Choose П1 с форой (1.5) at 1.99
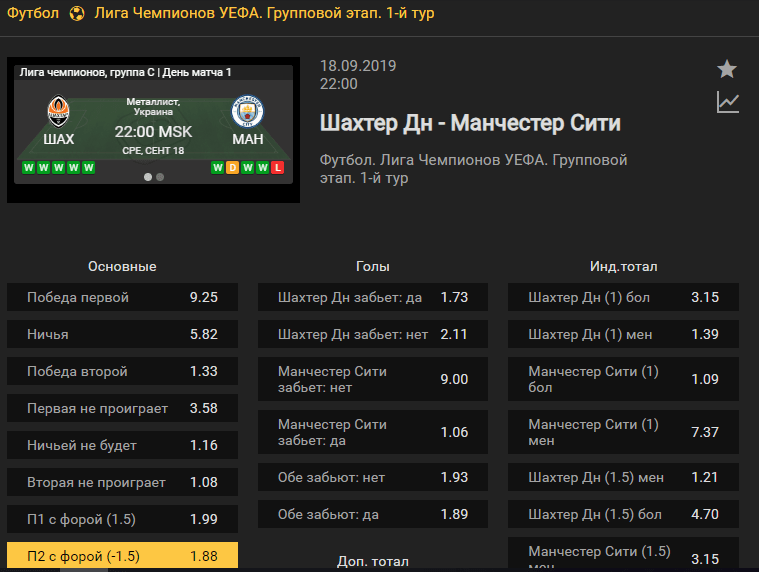Image resolution: width=759 pixels, height=572 pixels. (x=122, y=519)
